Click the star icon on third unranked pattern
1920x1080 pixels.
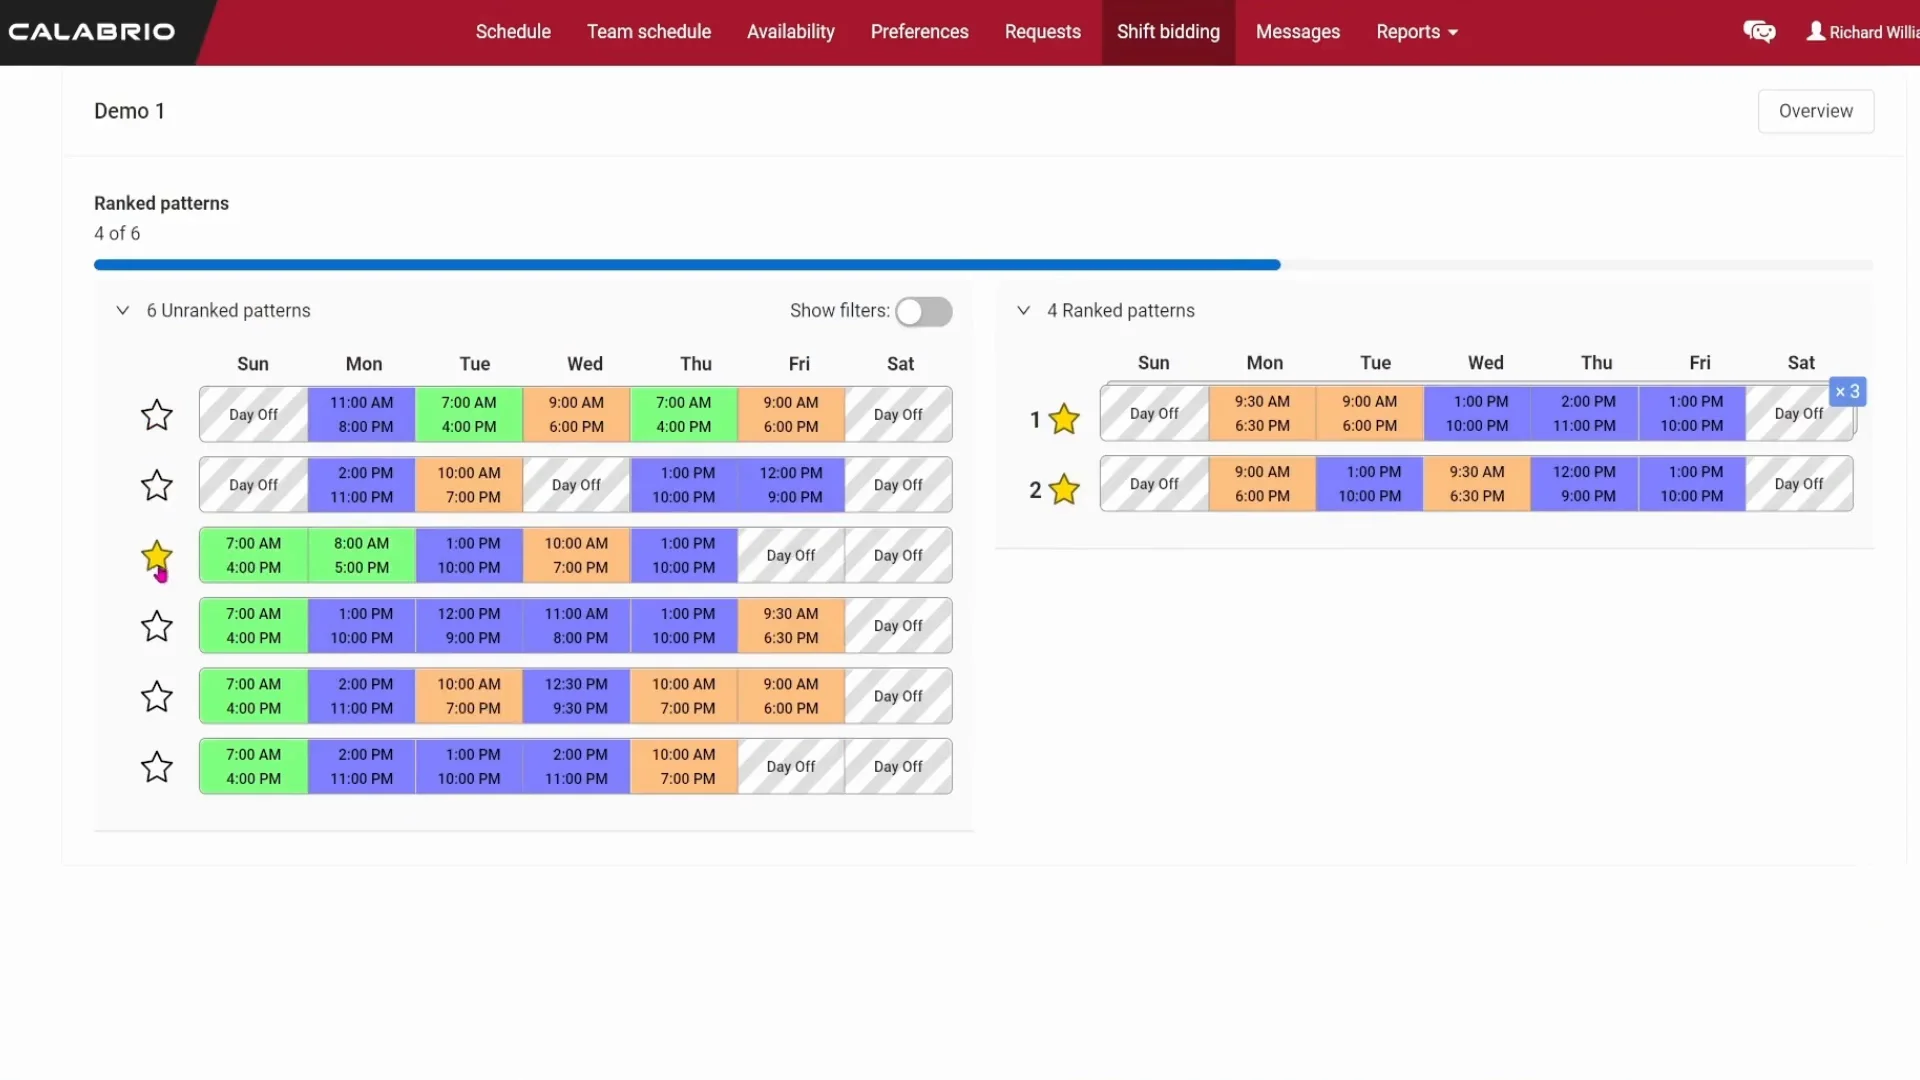(x=157, y=555)
